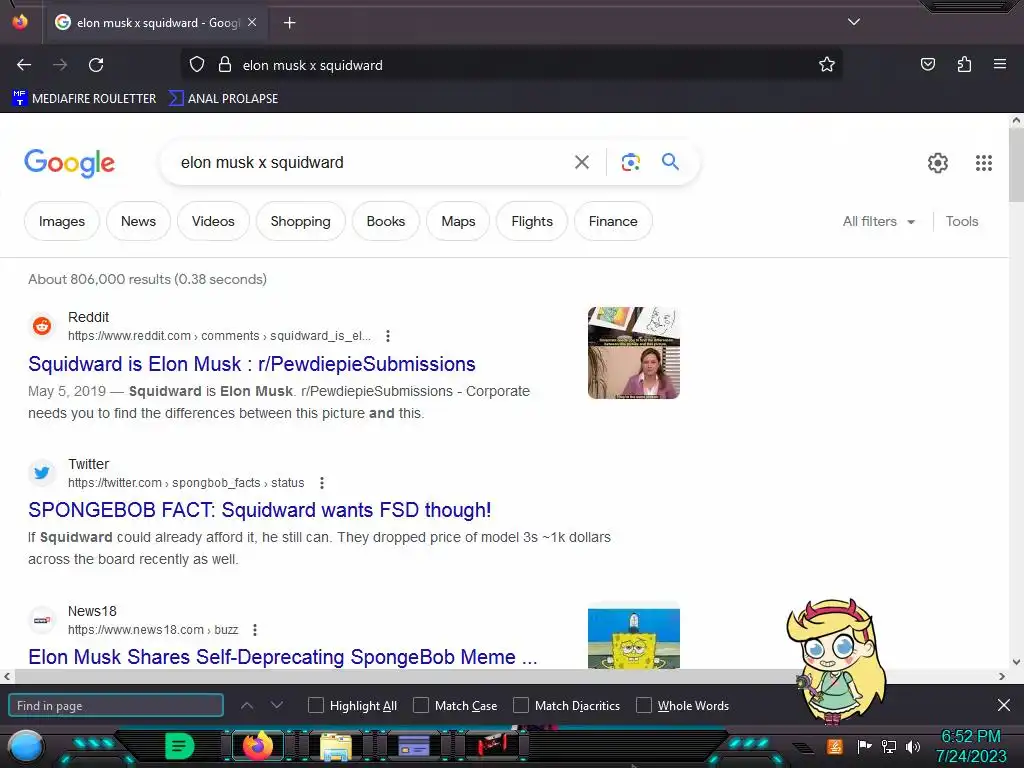Open network icon in system tray
The height and width of the screenshot is (768, 1024).
pyautogui.click(x=888, y=746)
